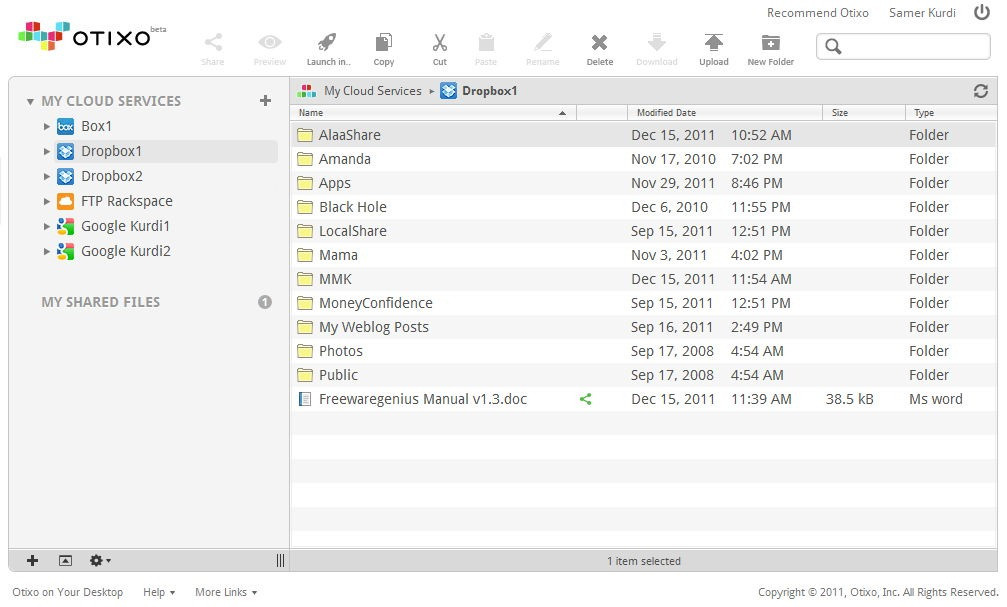This screenshot has height=607, width=1007.
Task: Click the search input field
Action: (x=903, y=46)
